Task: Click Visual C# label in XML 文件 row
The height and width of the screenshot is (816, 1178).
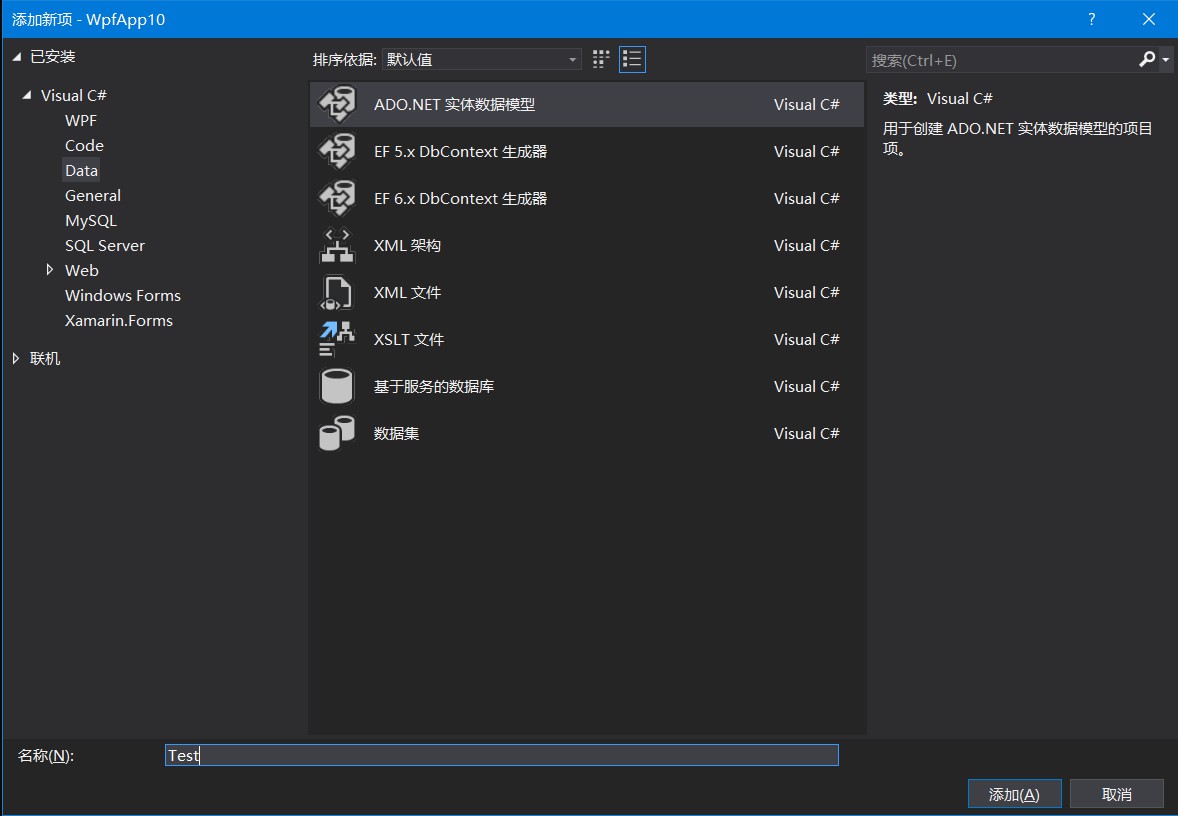Action: tap(806, 292)
